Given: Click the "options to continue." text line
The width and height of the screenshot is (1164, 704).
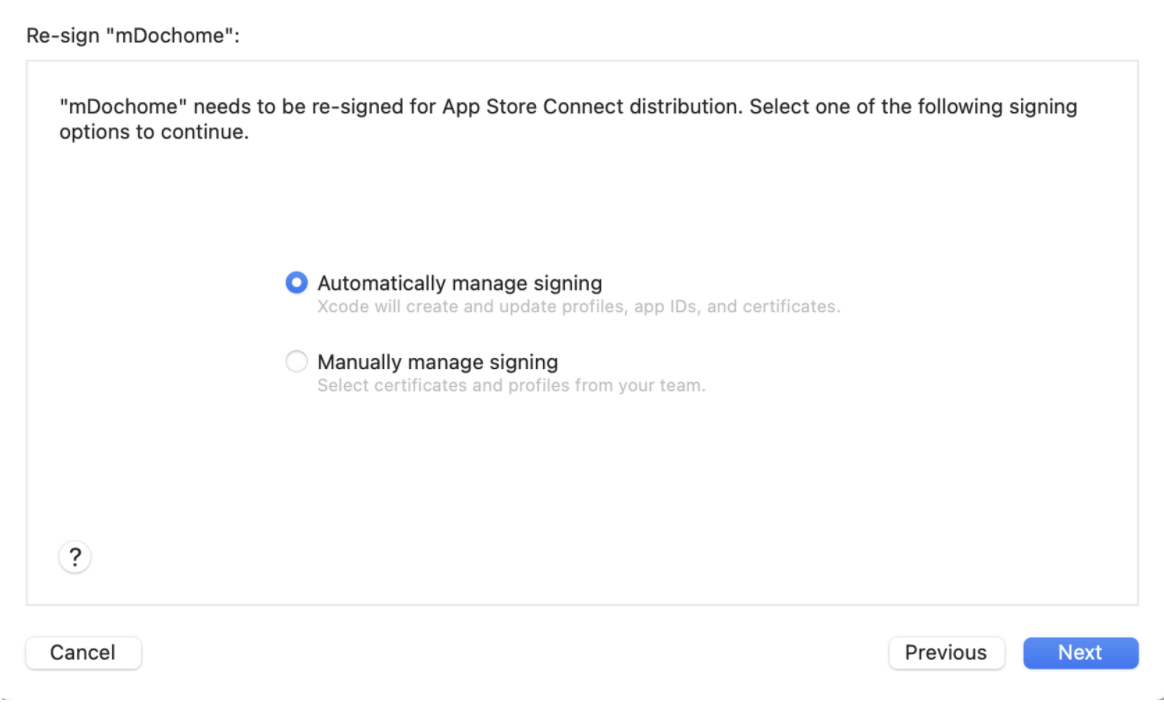Looking at the screenshot, I should 153,132.
